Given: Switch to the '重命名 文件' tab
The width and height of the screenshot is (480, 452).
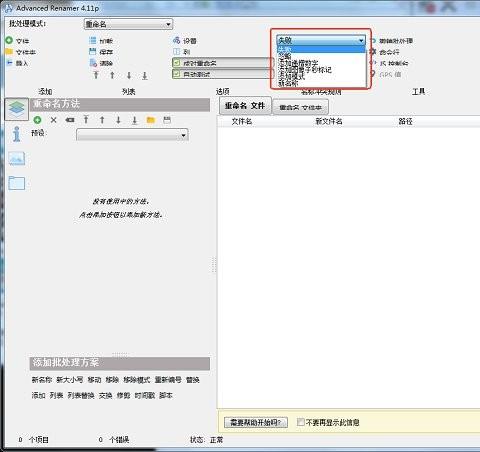Looking at the screenshot, I should 245,106.
